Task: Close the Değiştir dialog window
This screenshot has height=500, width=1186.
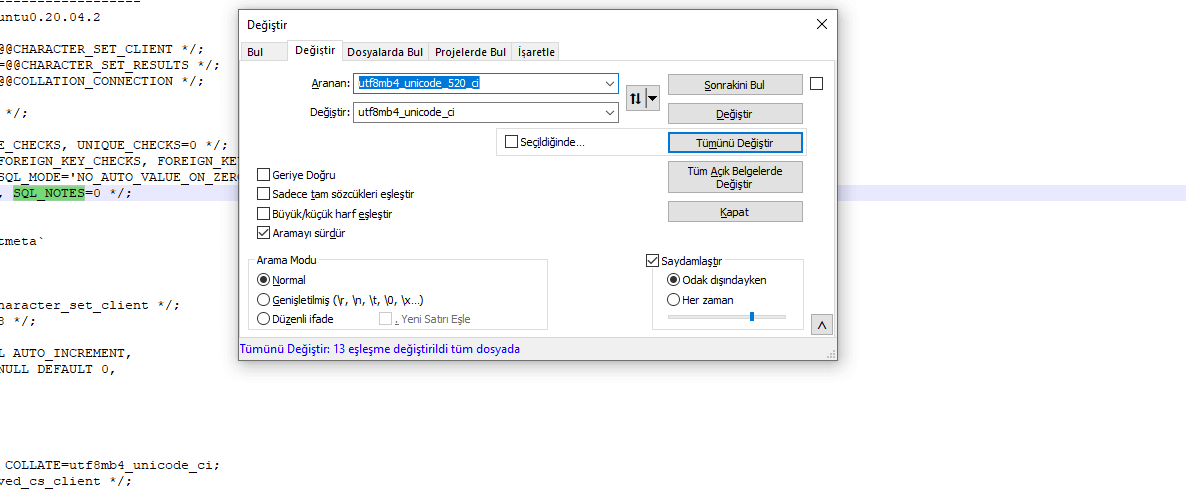Action: (x=821, y=25)
